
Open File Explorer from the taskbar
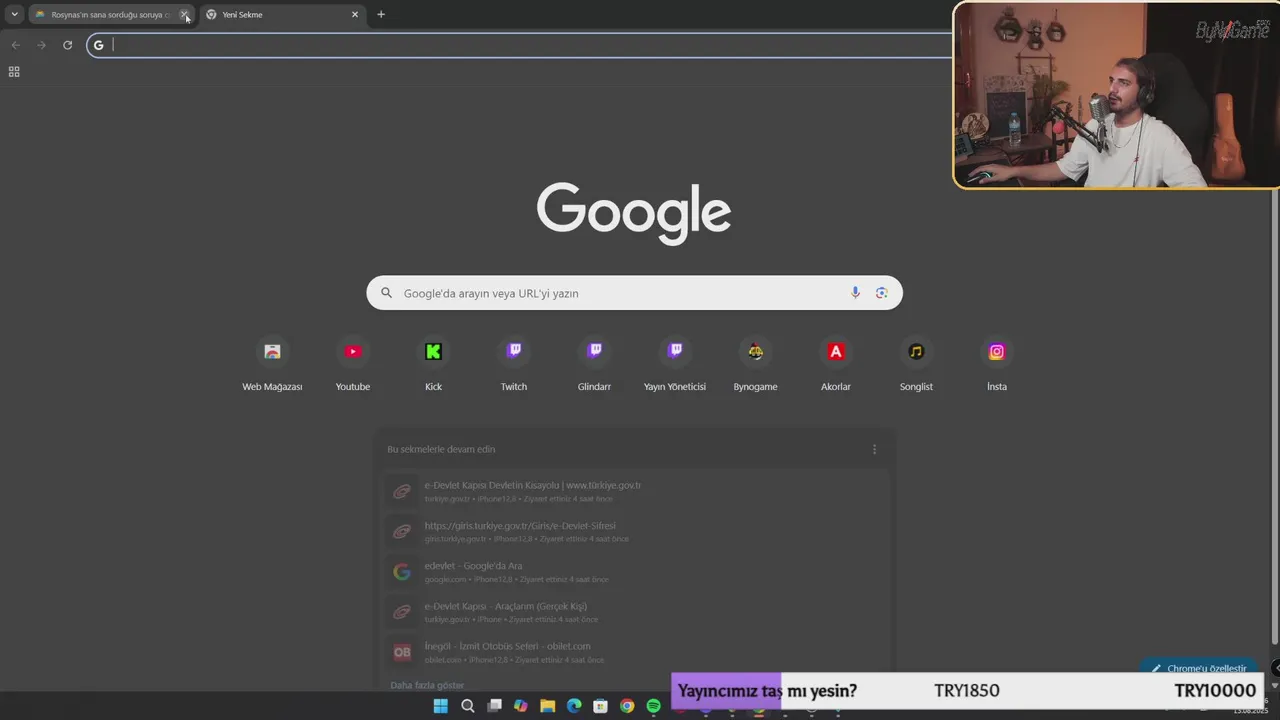pyautogui.click(x=547, y=706)
